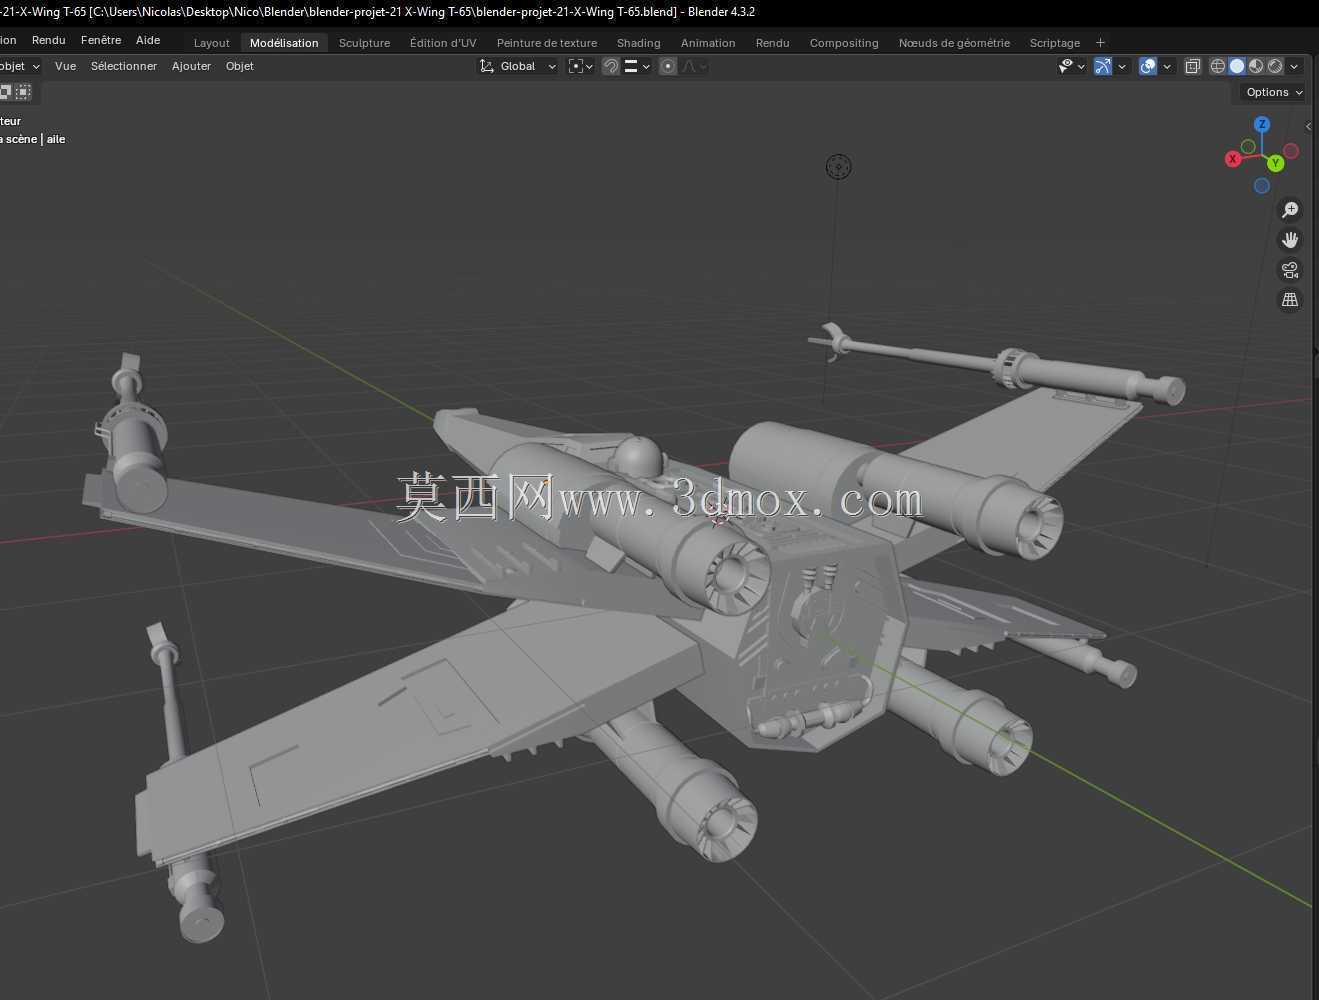Click the red X axis gizmo handle
Image resolution: width=1319 pixels, height=1000 pixels.
pos(1233,159)
